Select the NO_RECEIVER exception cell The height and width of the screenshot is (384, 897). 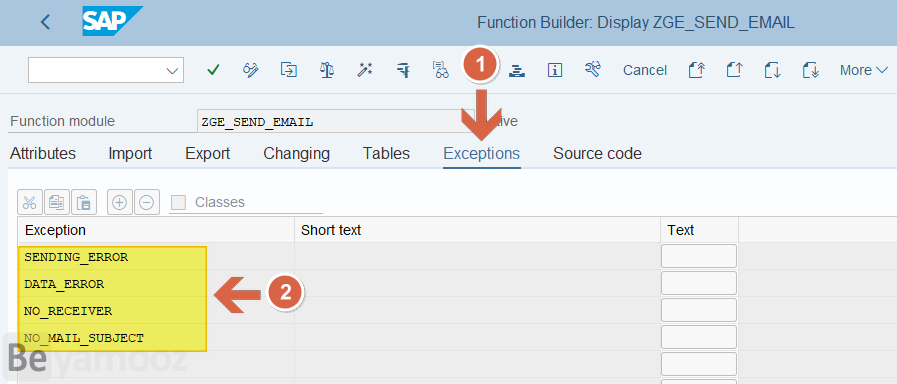pyautogui.click(x=156, y=310)
